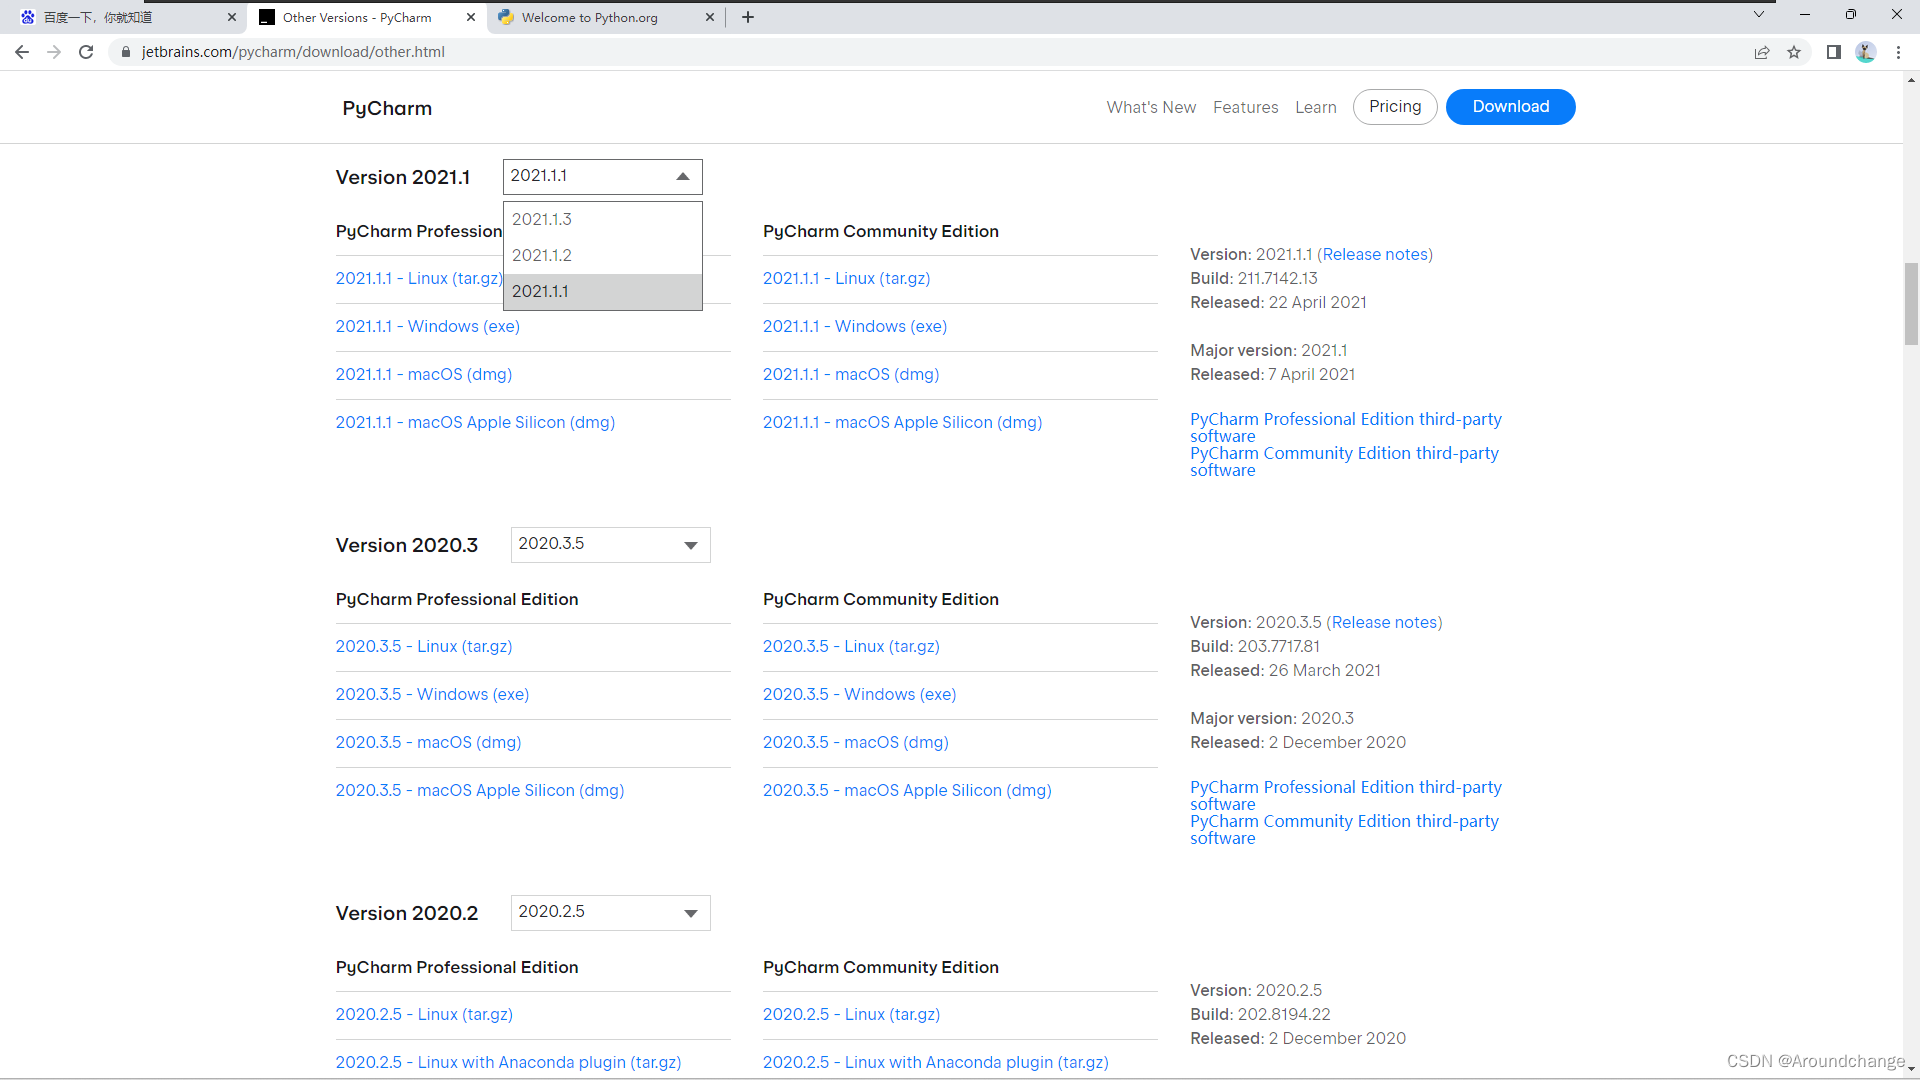Open Release notes for version 2020.3.5
The width and height of the screenshot is (1920, 1080).
coord(1384,623)
